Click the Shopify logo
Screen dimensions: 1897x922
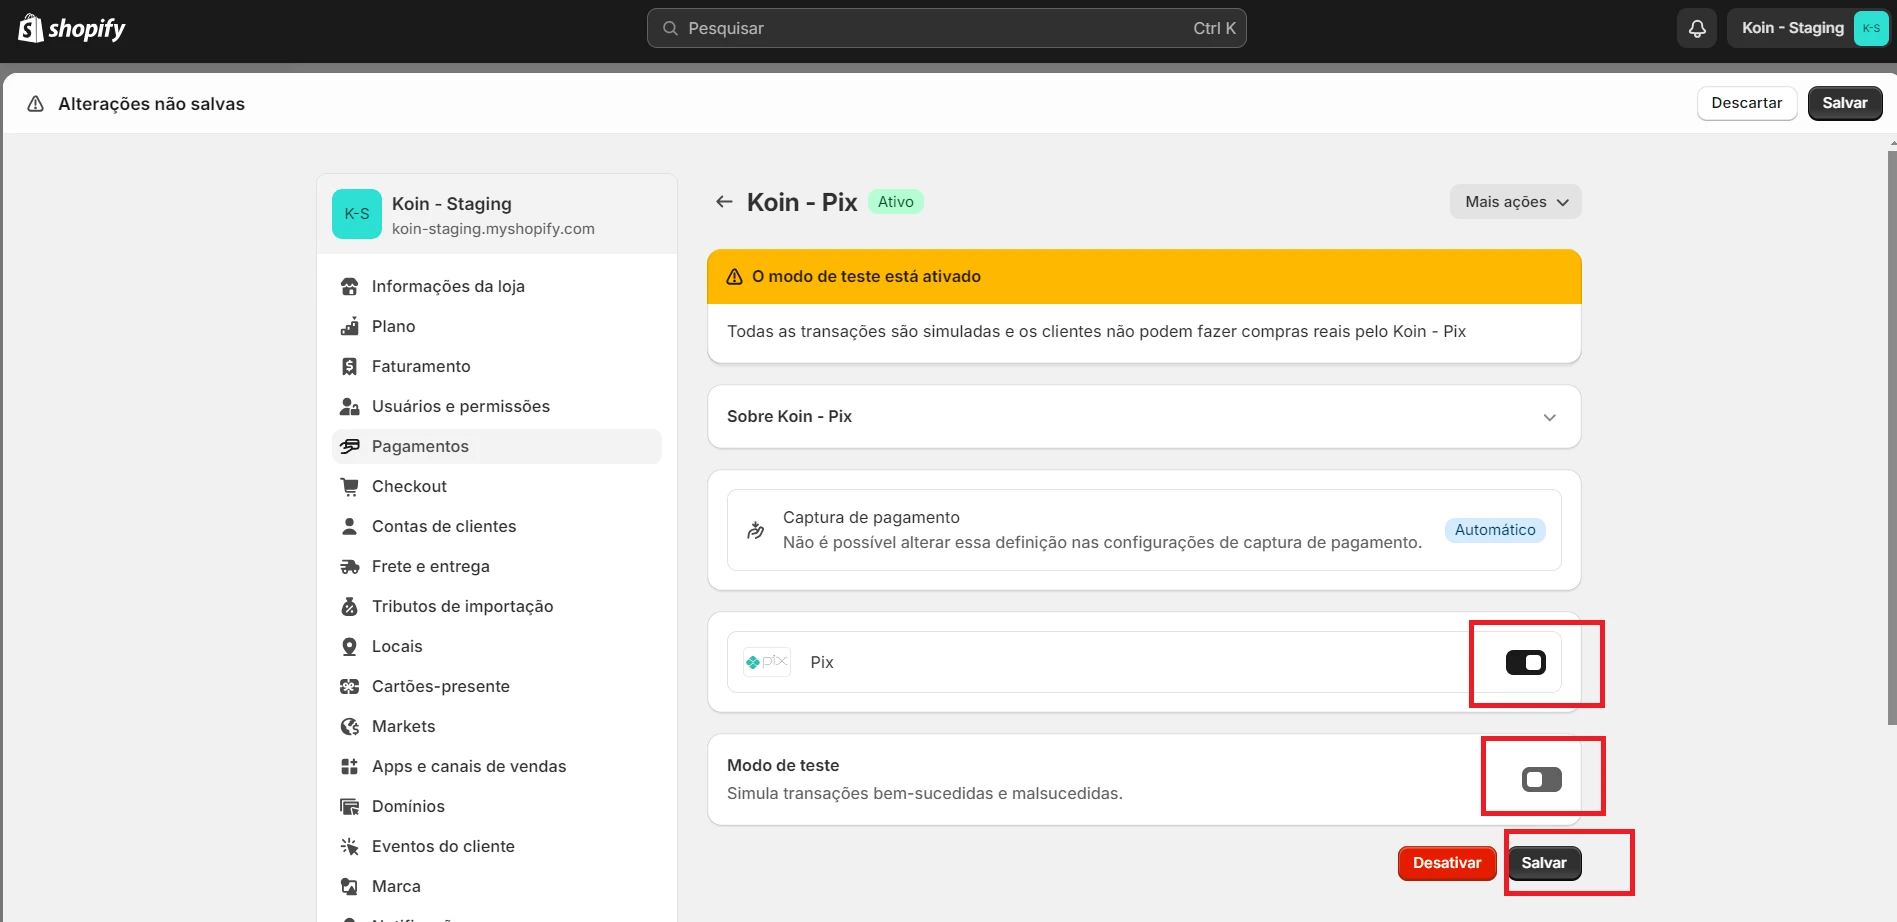(72, 28)
